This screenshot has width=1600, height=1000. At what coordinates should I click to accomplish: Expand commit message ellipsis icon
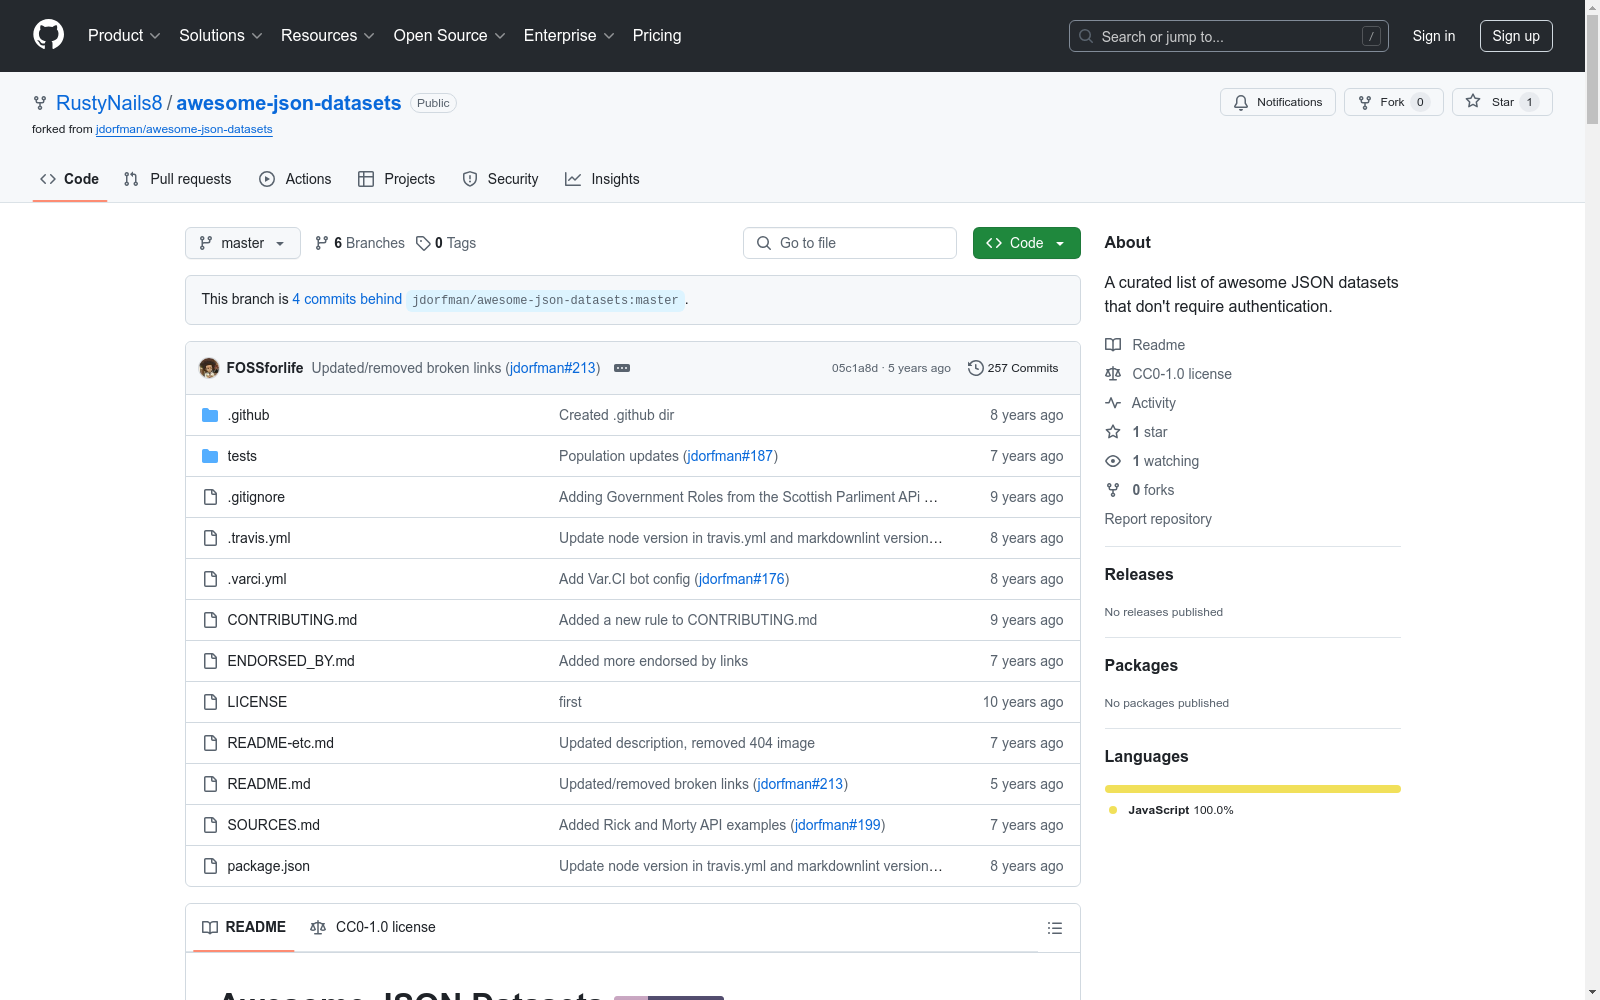tap(622, 368)
